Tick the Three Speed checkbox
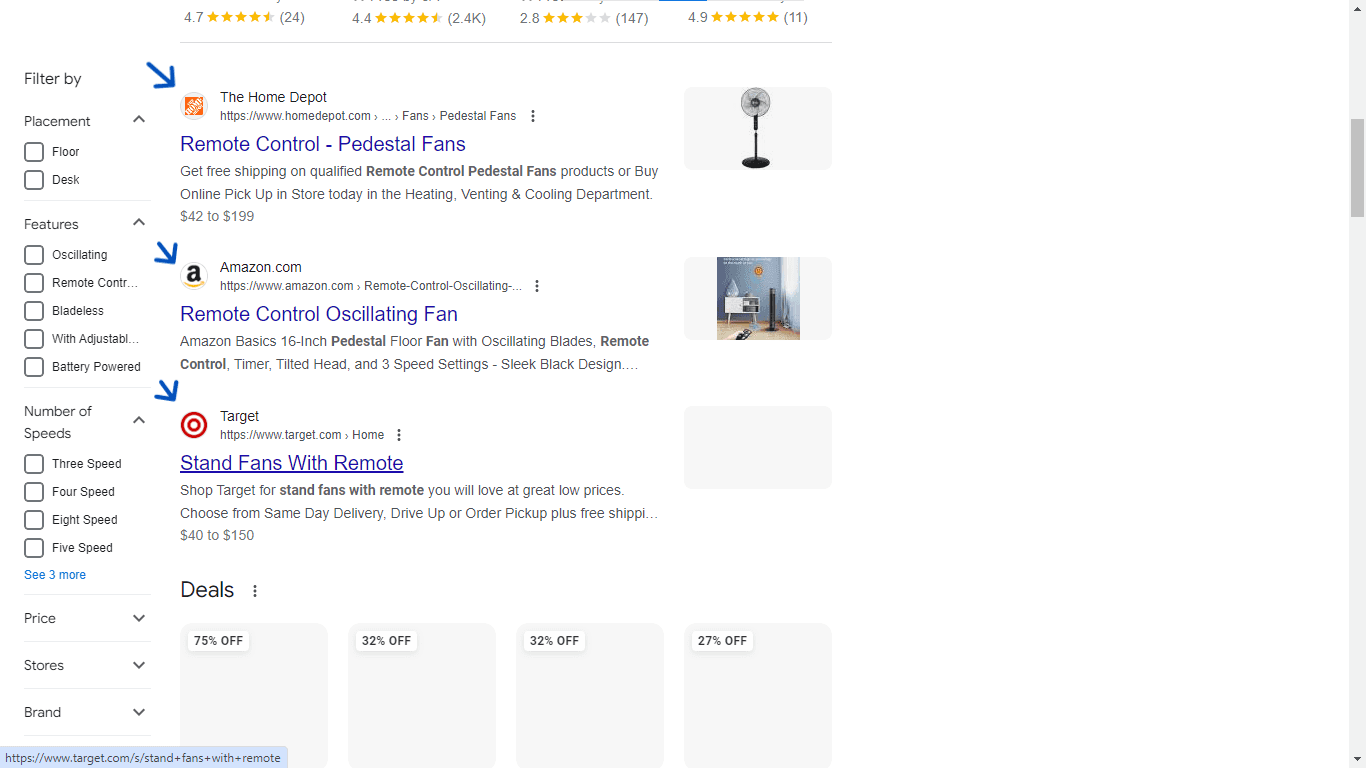This screenshot has width=1366, height=768. [34, 464]
